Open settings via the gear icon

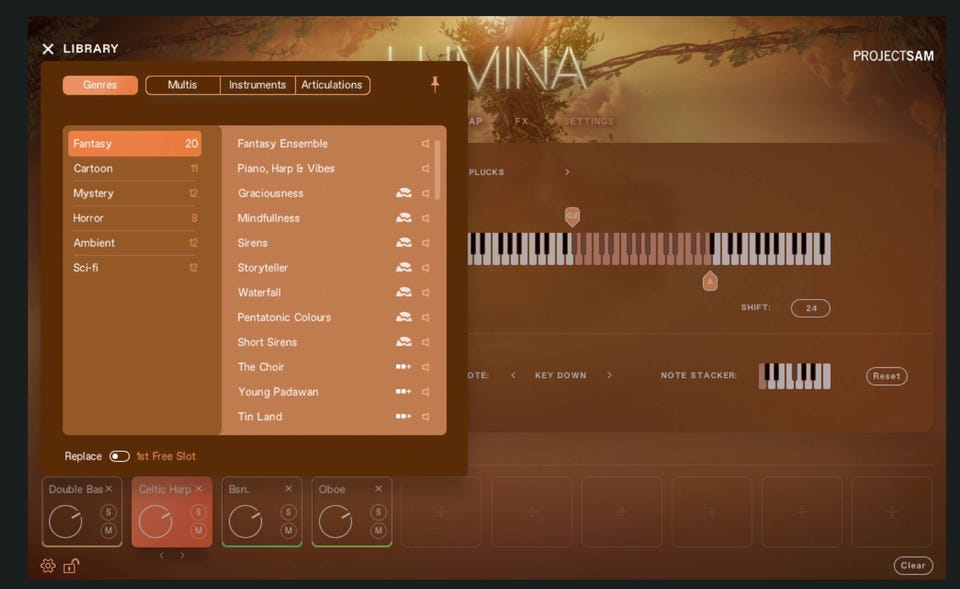click(x=48, y=566)
